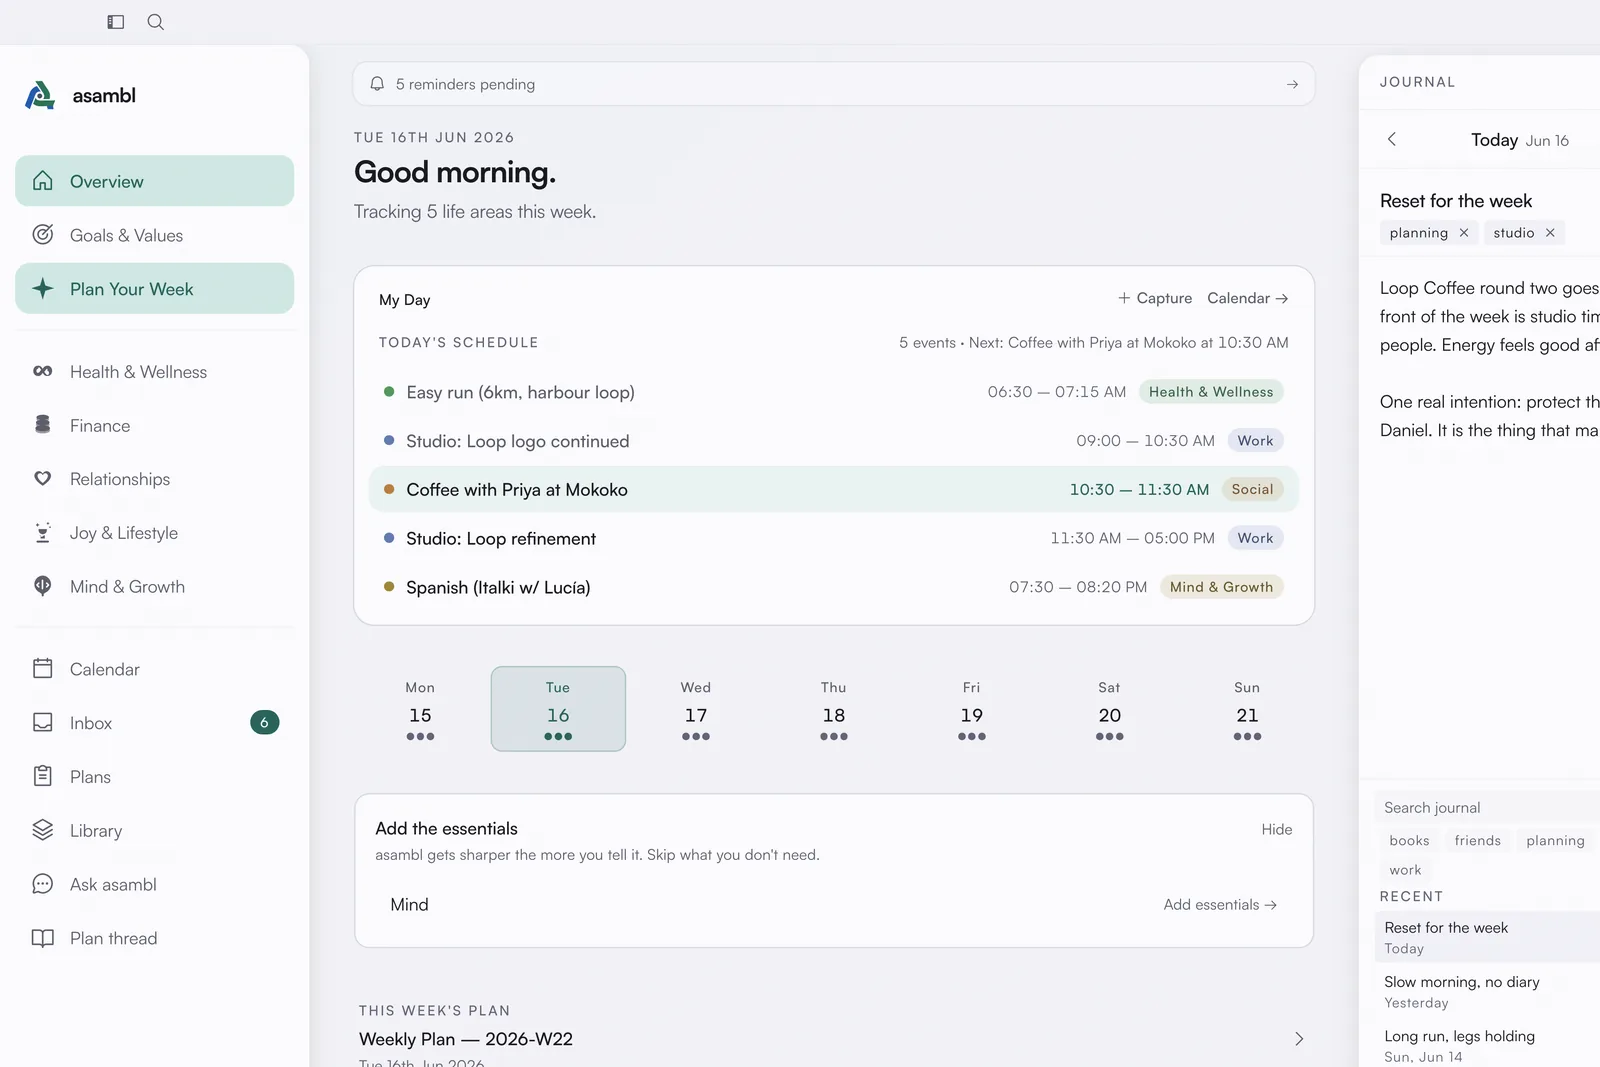Select Health & Wellness in the sidebar
Screen dimensions: 1600x1067
(155, 372)
